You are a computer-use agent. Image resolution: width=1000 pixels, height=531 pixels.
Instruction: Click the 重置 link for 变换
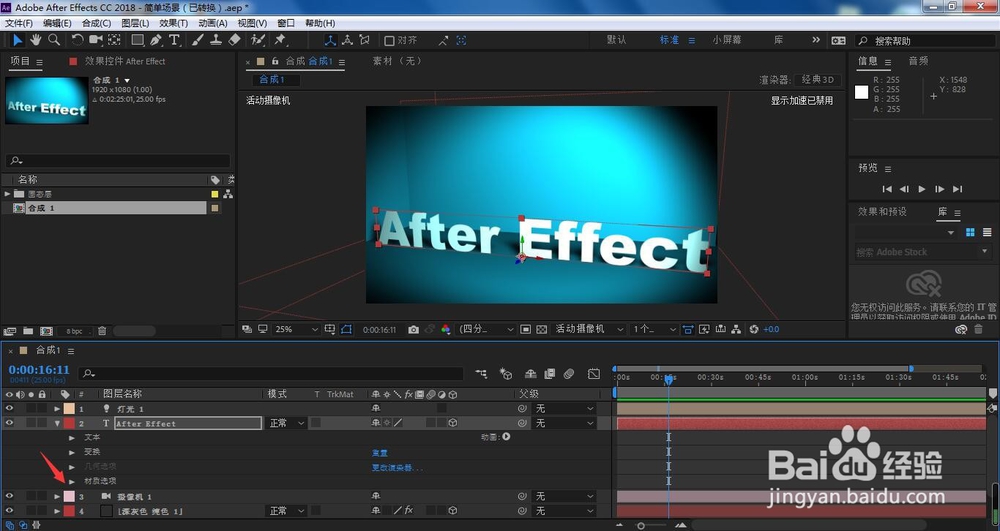(x=379, y=453)
